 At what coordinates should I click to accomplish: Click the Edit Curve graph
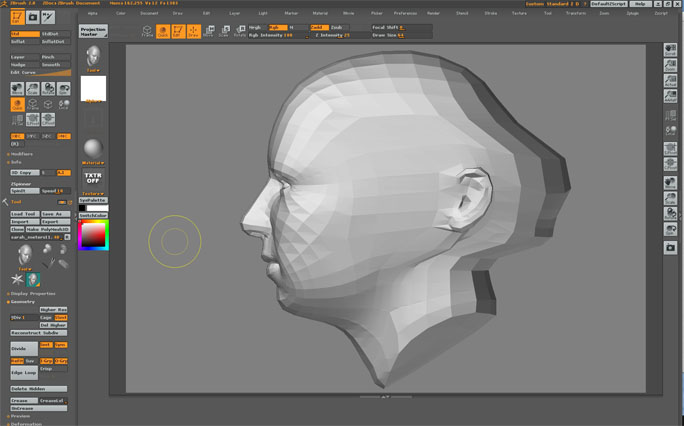(41, 72)
